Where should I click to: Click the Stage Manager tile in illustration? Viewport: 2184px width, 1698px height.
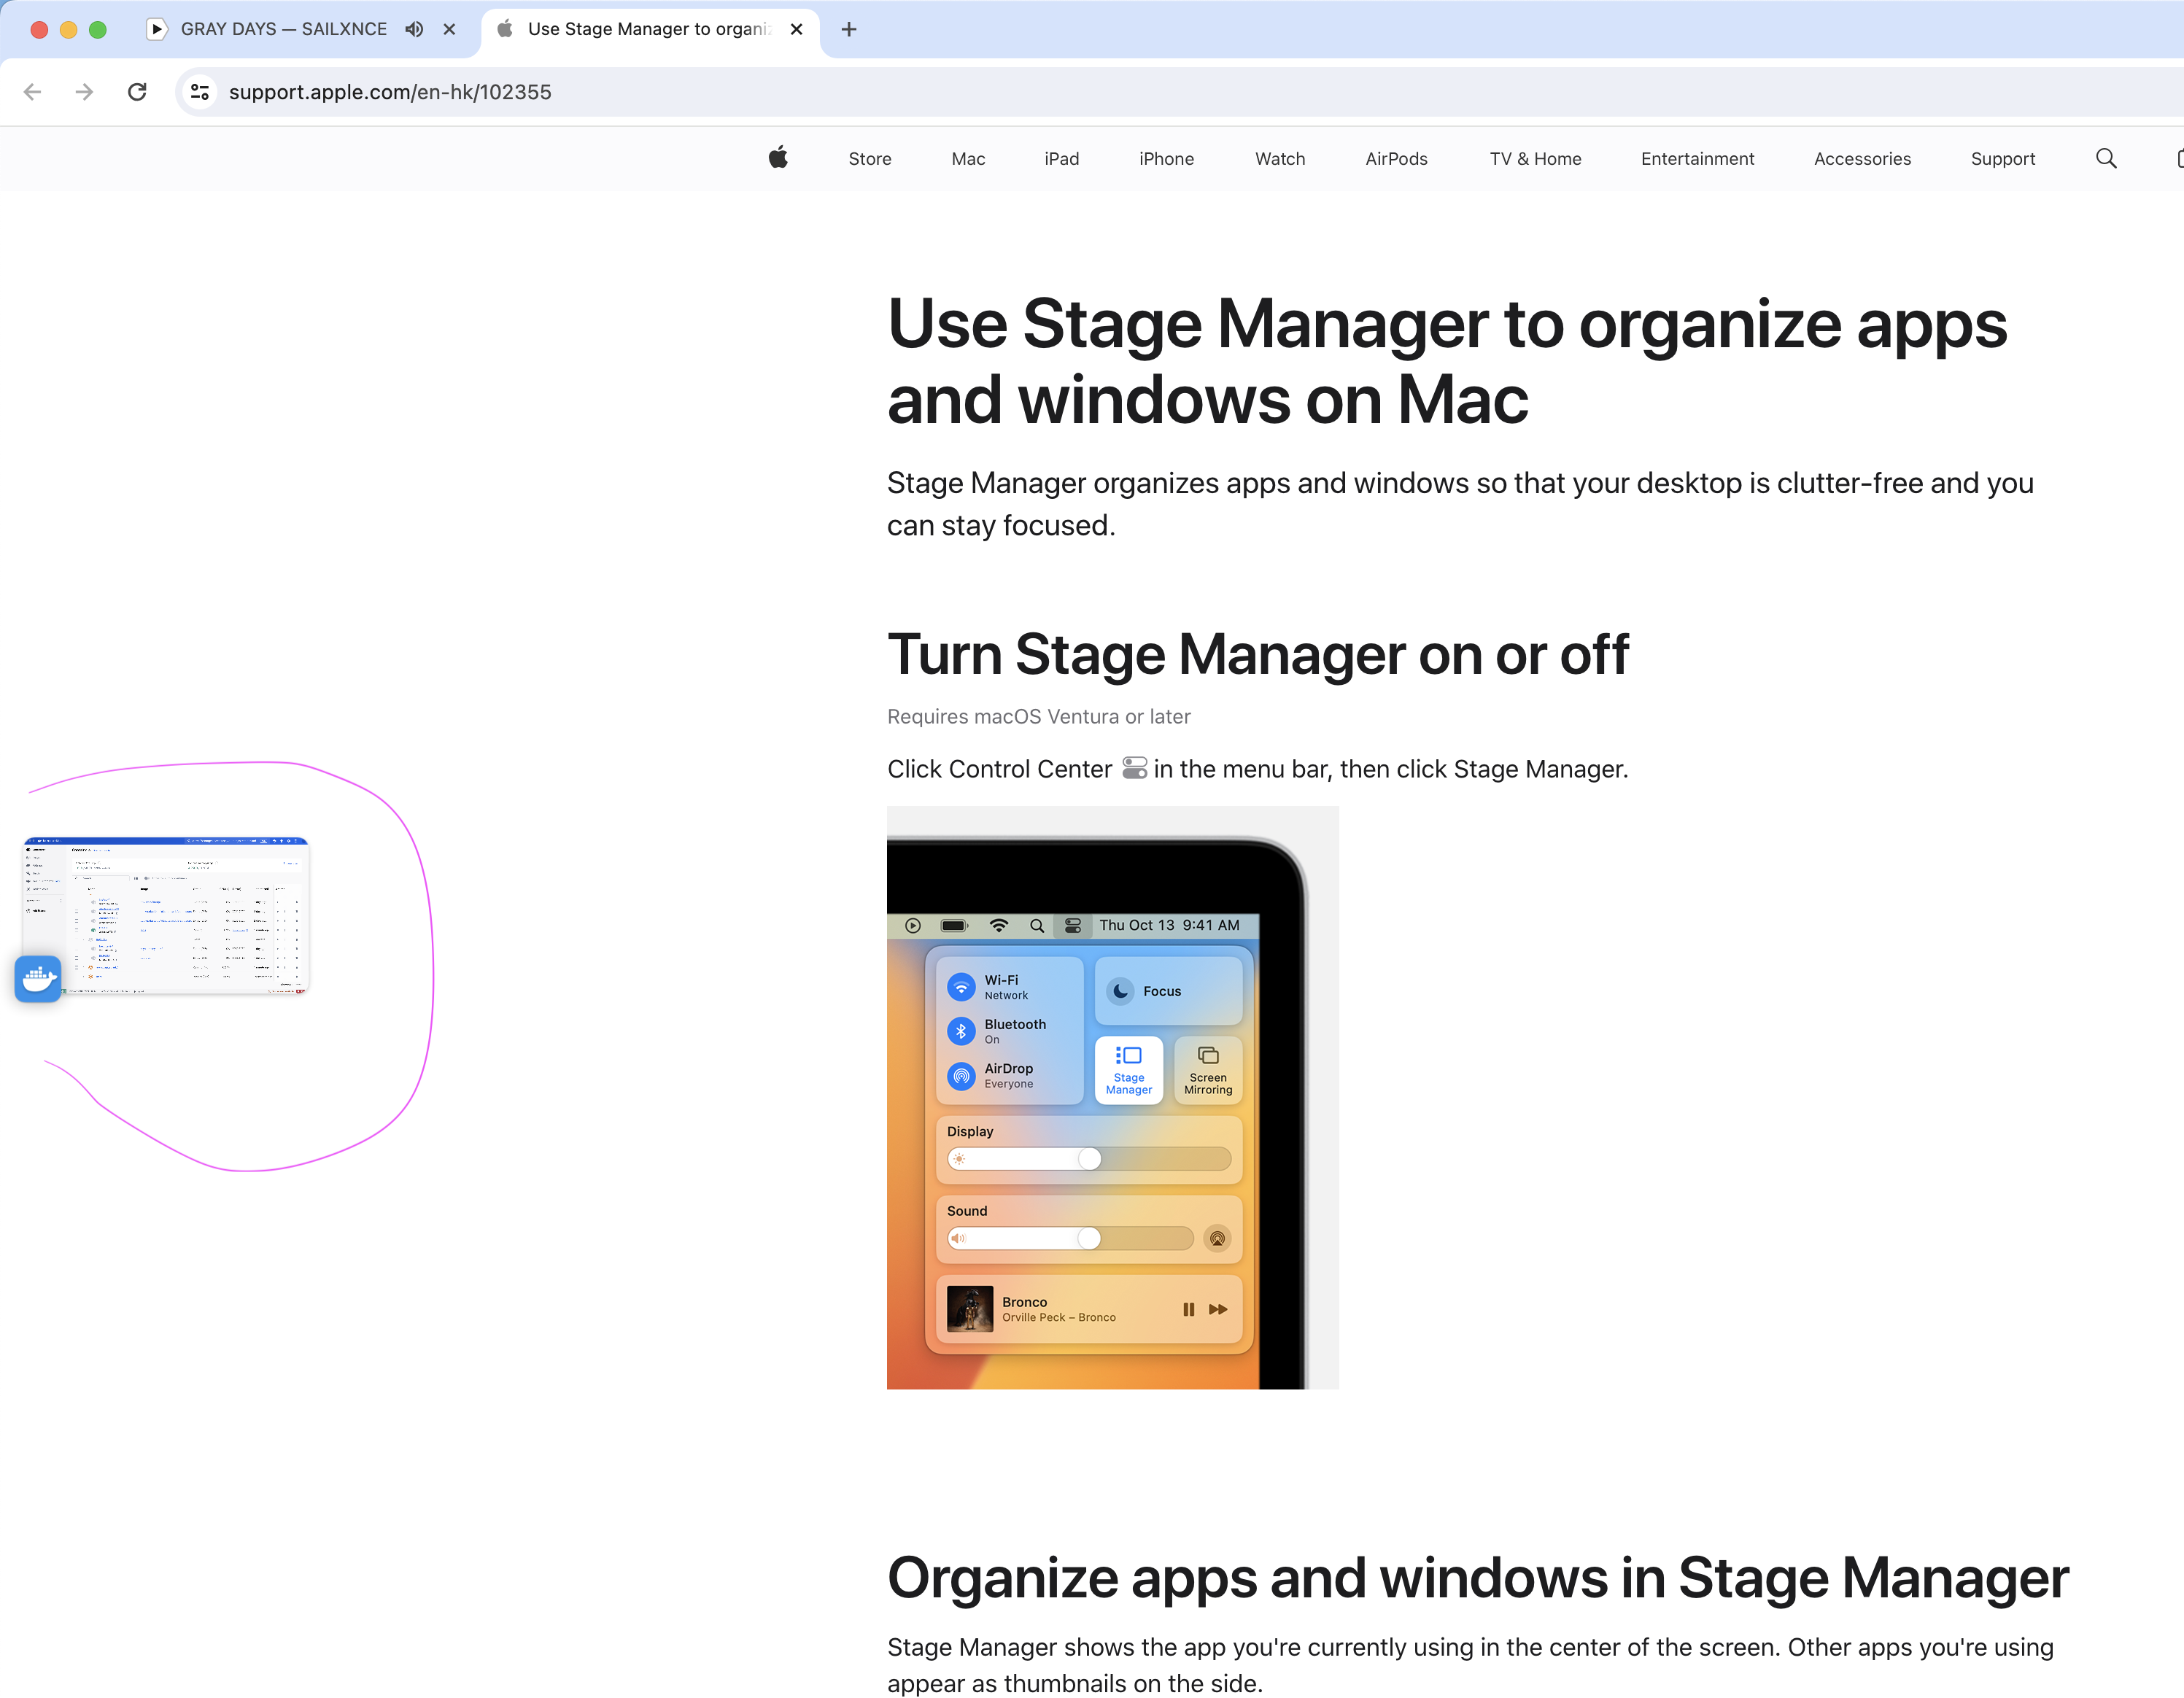tap(1128, 1069)
